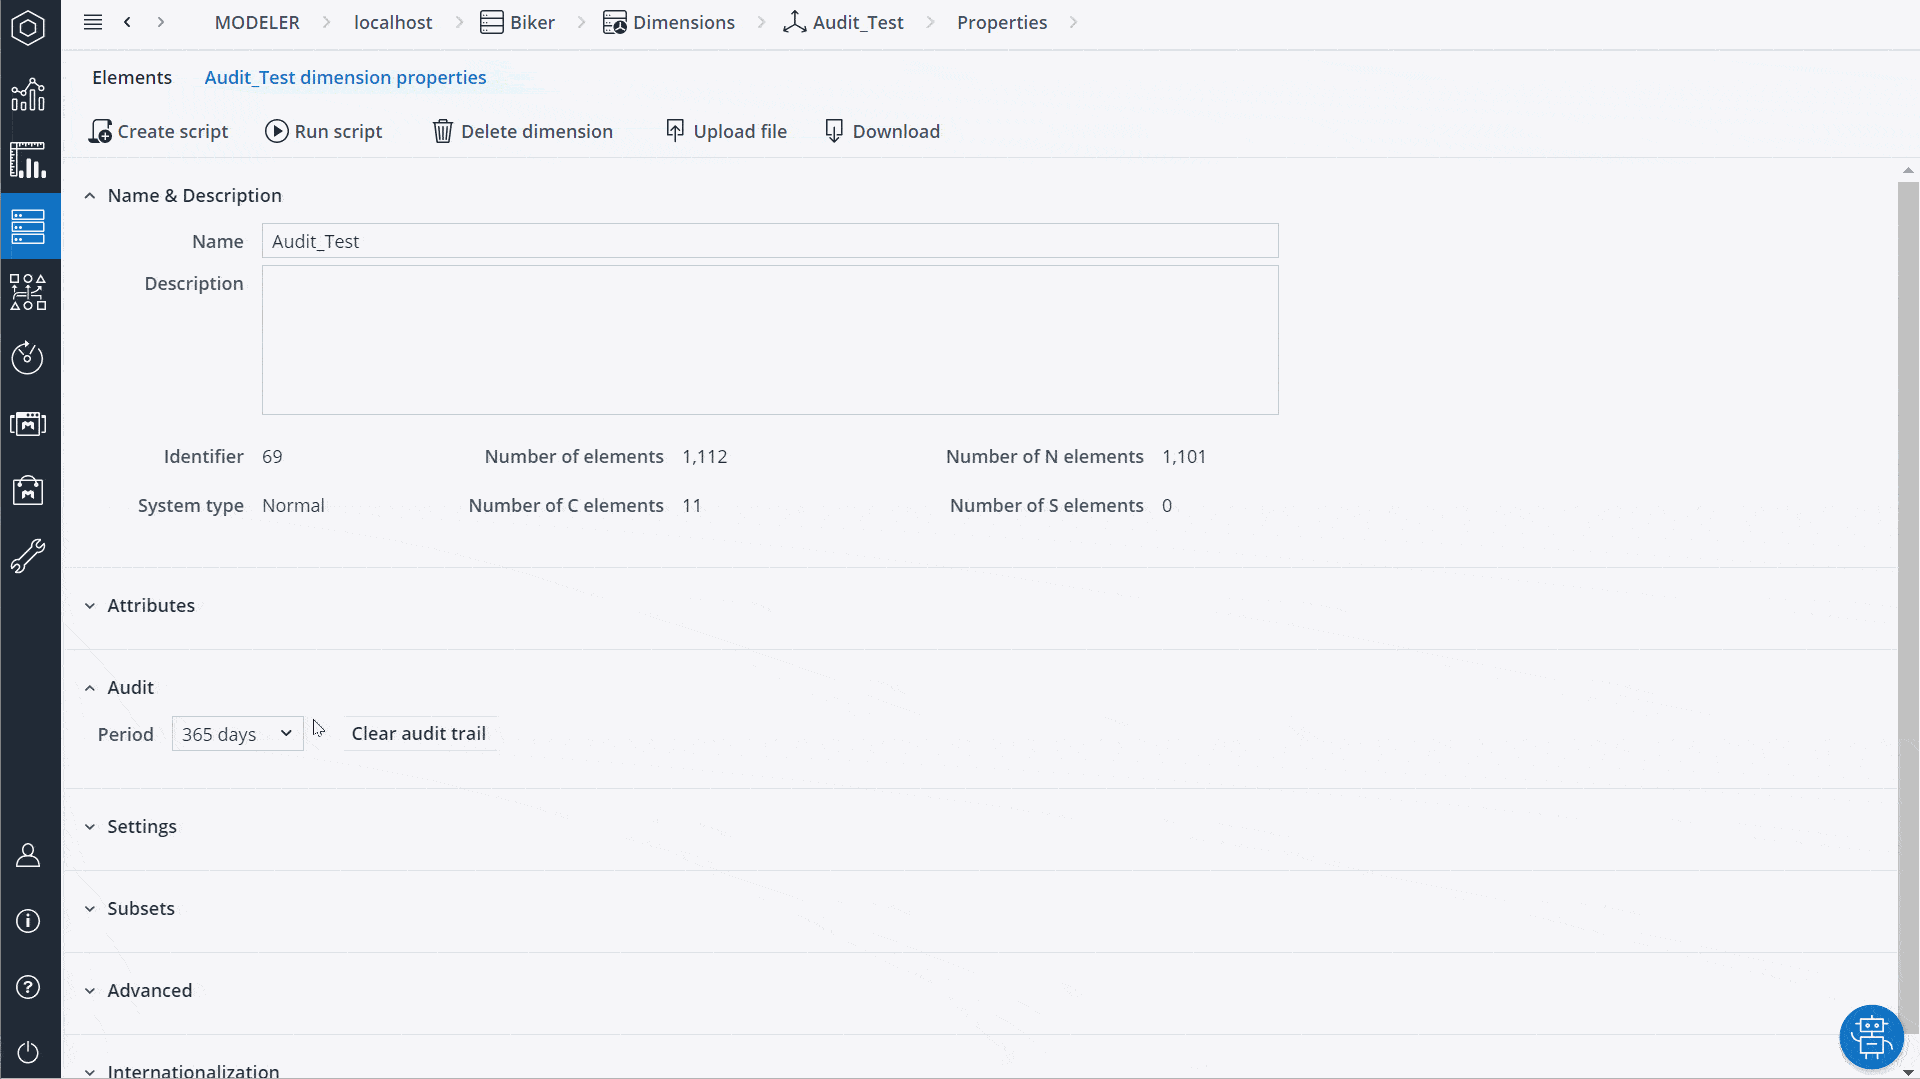
Task: Click the Delete dimension button
Action: [x=522, y=132]
